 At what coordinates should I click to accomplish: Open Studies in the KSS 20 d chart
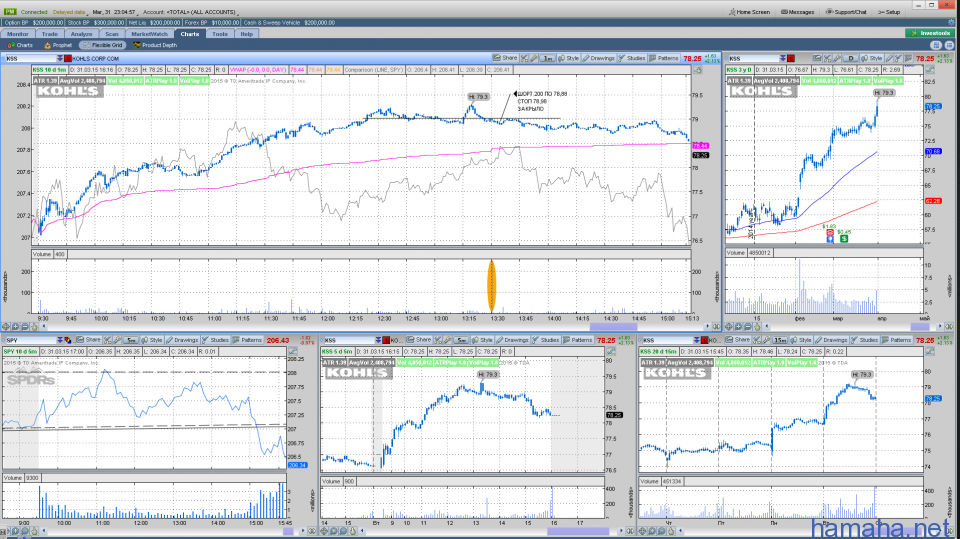pos(864,340)
